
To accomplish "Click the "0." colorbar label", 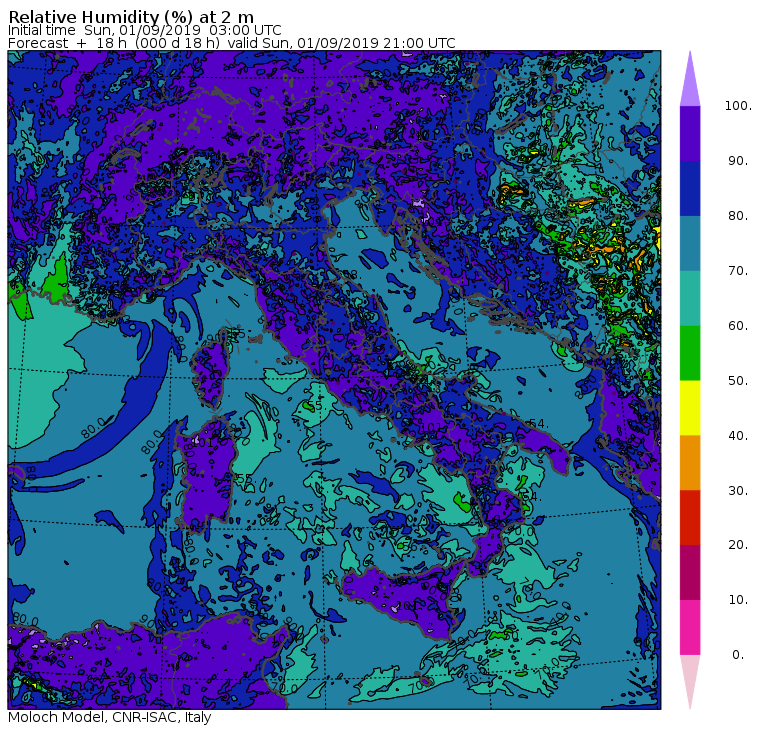I will coord(738,655).
